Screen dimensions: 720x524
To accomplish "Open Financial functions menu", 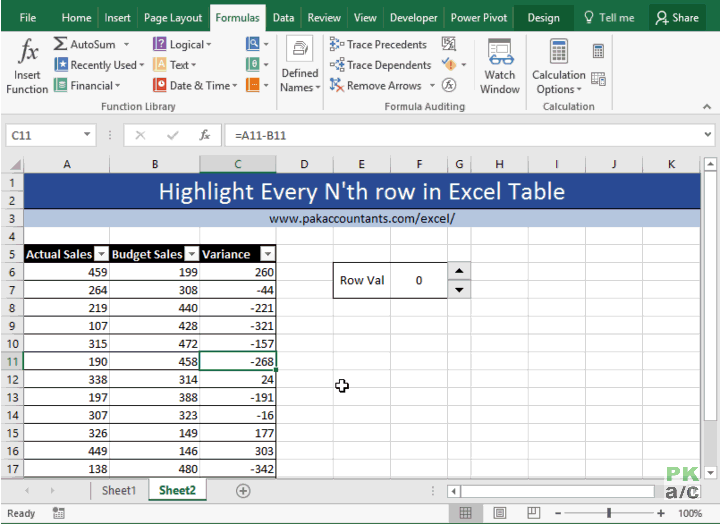I will [87, 85].
